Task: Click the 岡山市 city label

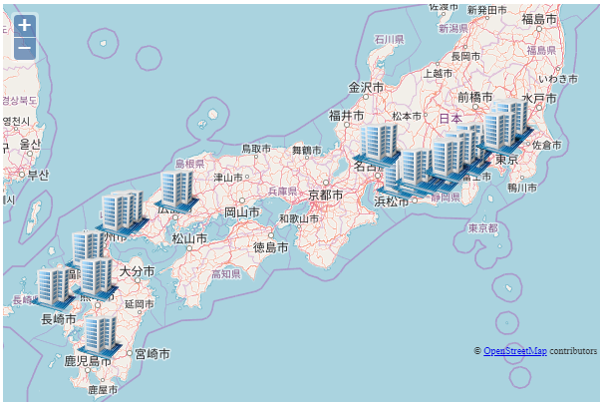Action: tap(241, 212)
